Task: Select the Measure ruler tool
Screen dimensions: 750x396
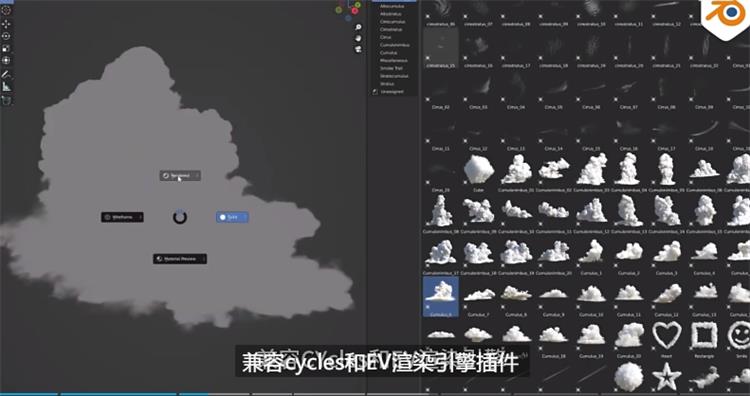Action: click(x=6, y=87)
